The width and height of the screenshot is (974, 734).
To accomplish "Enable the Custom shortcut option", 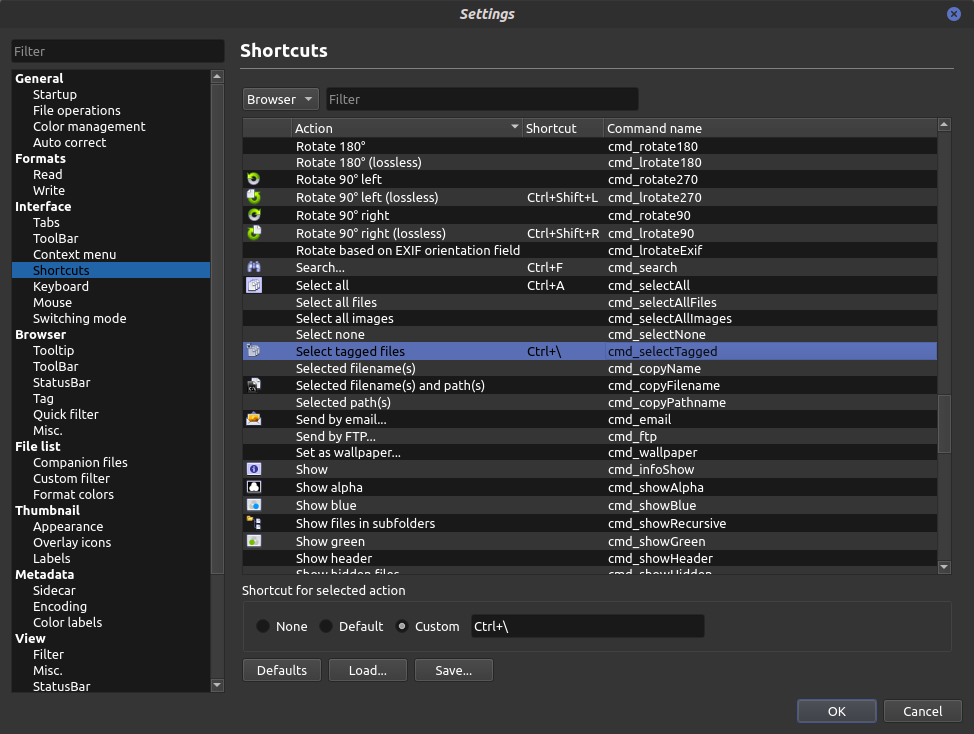I will click(x=402, y=626).
